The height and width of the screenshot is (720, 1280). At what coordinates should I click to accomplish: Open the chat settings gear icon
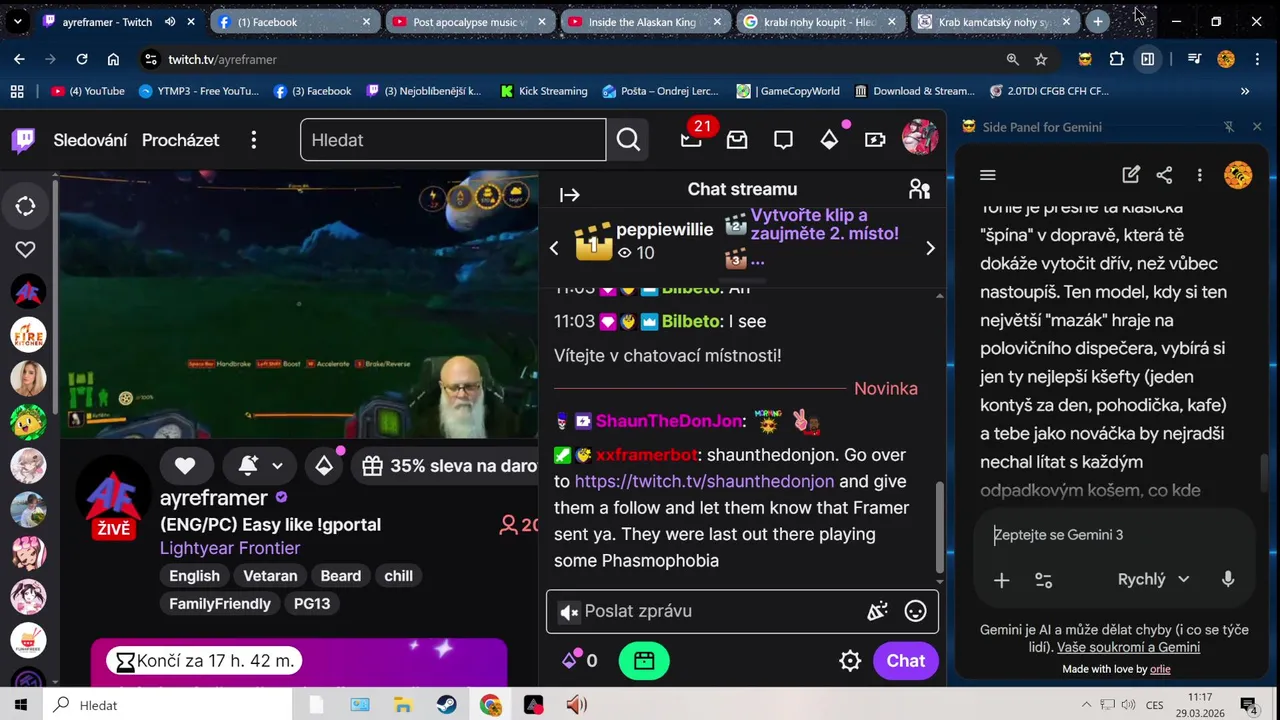pyautogui.click(x=850, y=661)
